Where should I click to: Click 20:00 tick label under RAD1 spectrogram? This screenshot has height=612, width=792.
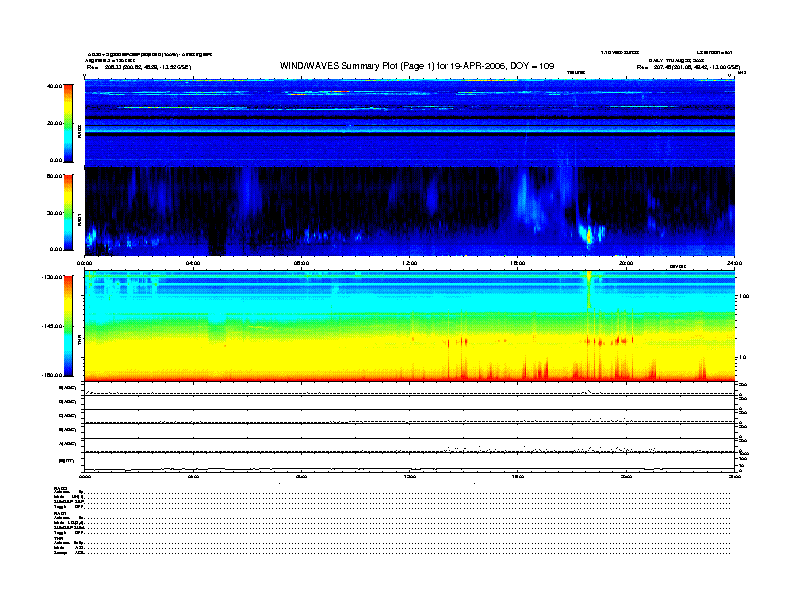tap(626, 263)
